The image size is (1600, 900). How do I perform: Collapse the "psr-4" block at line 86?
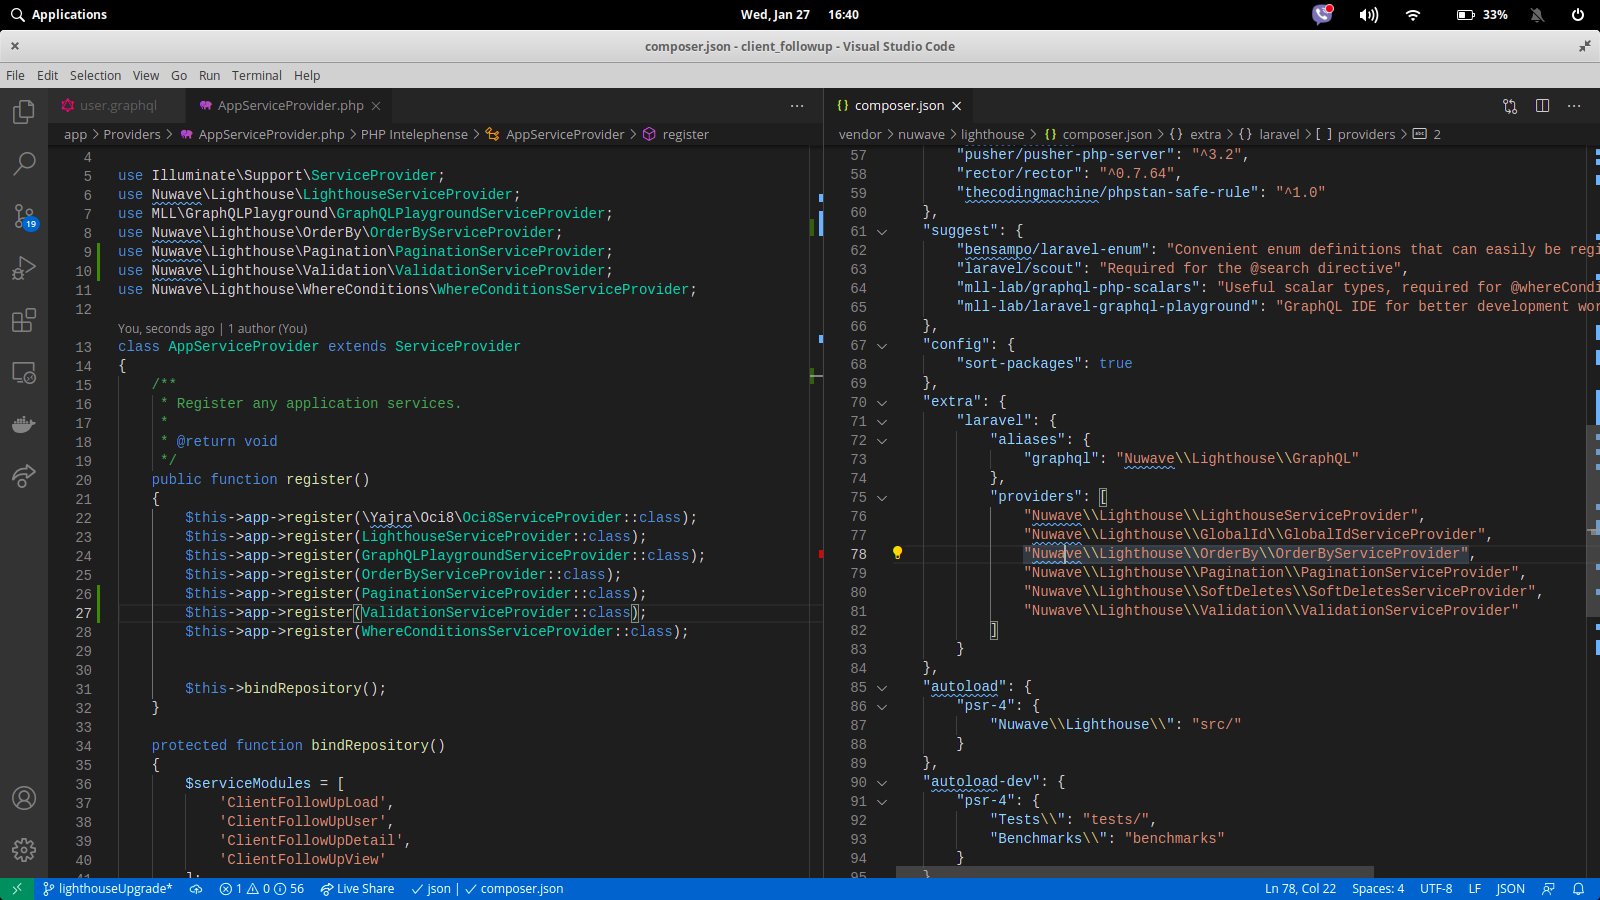point(882,706)
